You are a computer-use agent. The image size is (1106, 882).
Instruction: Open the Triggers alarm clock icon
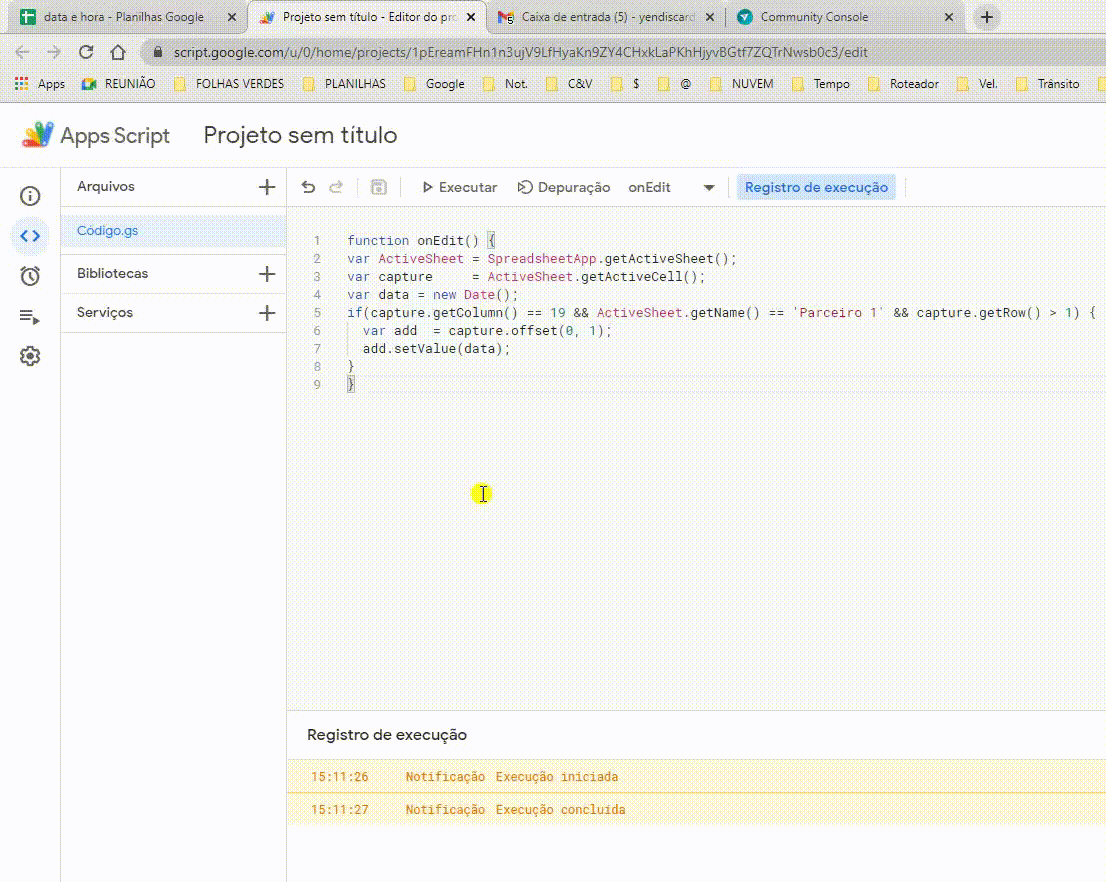(30, 276)
